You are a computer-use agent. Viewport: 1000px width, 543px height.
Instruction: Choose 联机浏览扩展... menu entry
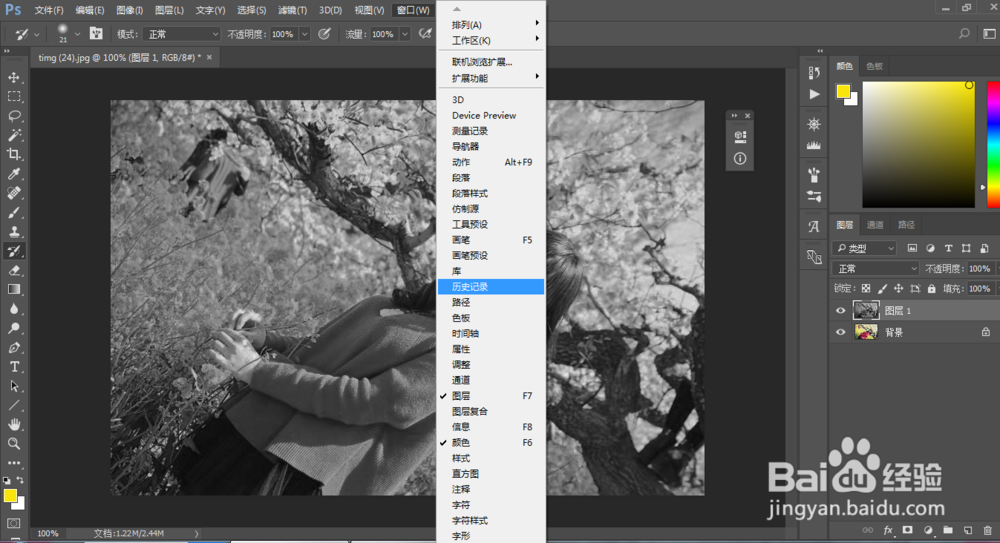click(x=491, y=62)
